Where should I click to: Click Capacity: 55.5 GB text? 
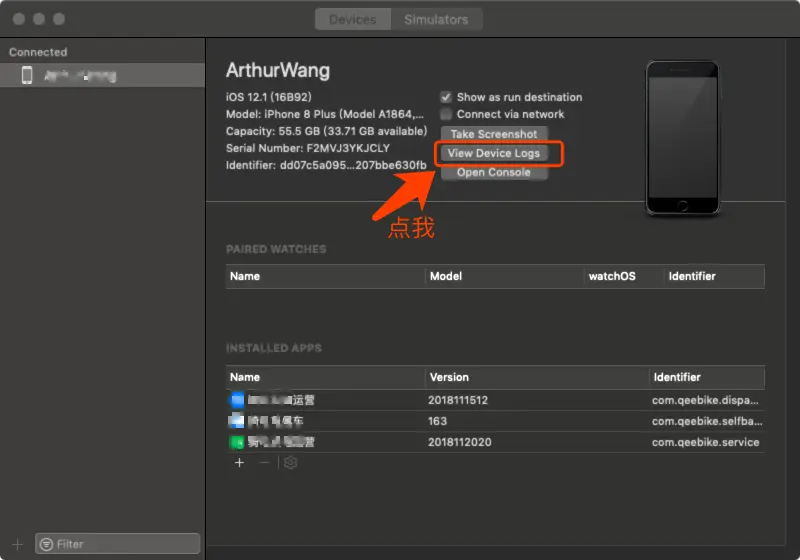(327, 131)
